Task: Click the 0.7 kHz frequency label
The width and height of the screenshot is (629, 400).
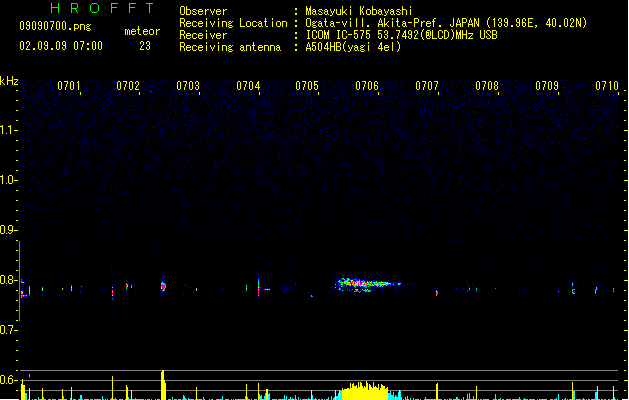Action: (8, 330)
